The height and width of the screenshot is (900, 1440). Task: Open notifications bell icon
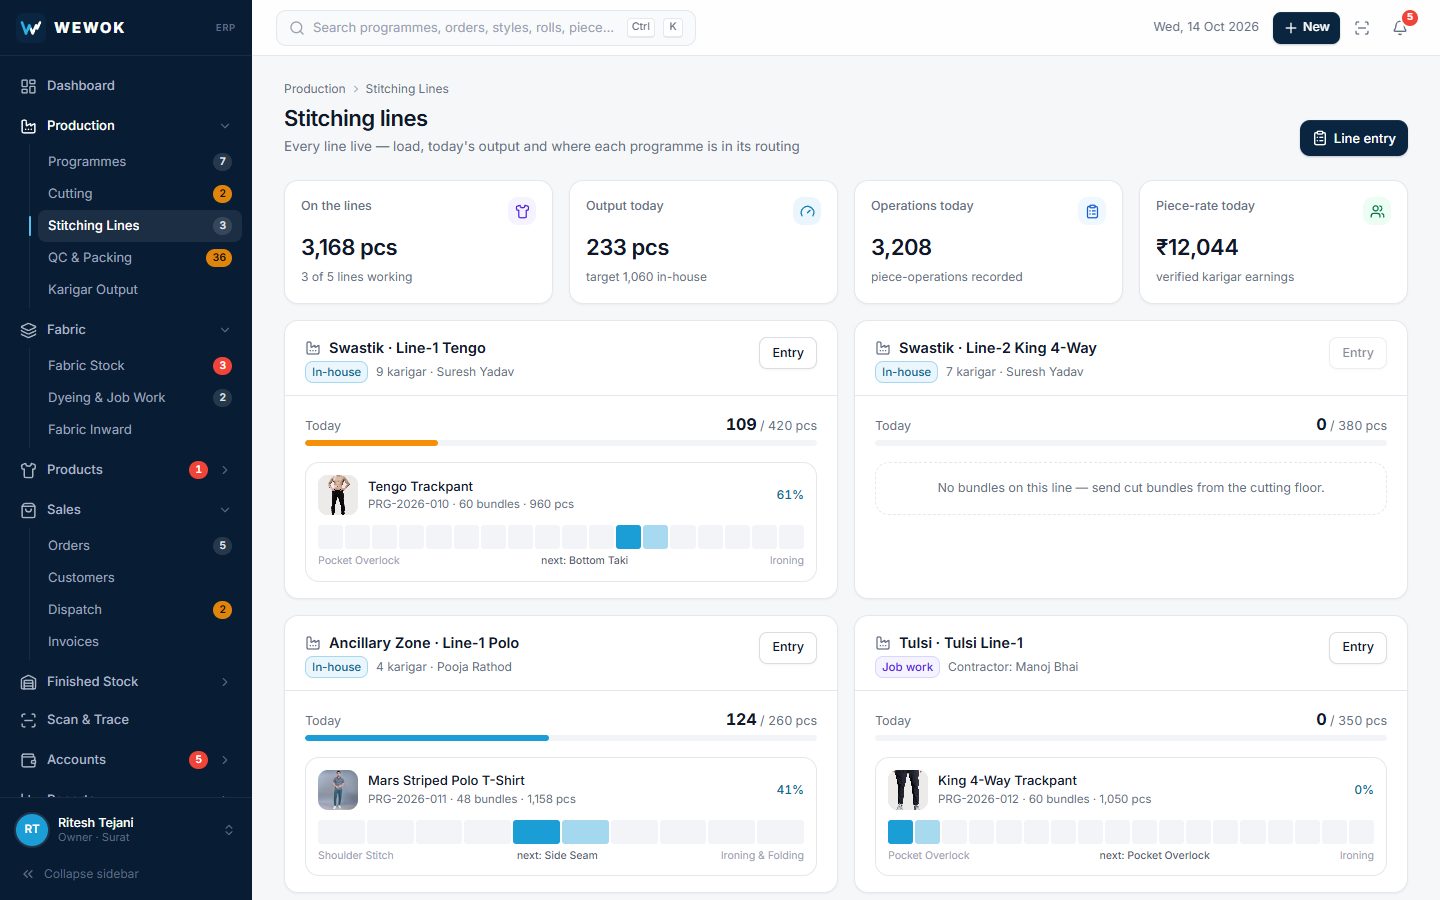[x=1400, y=28]
